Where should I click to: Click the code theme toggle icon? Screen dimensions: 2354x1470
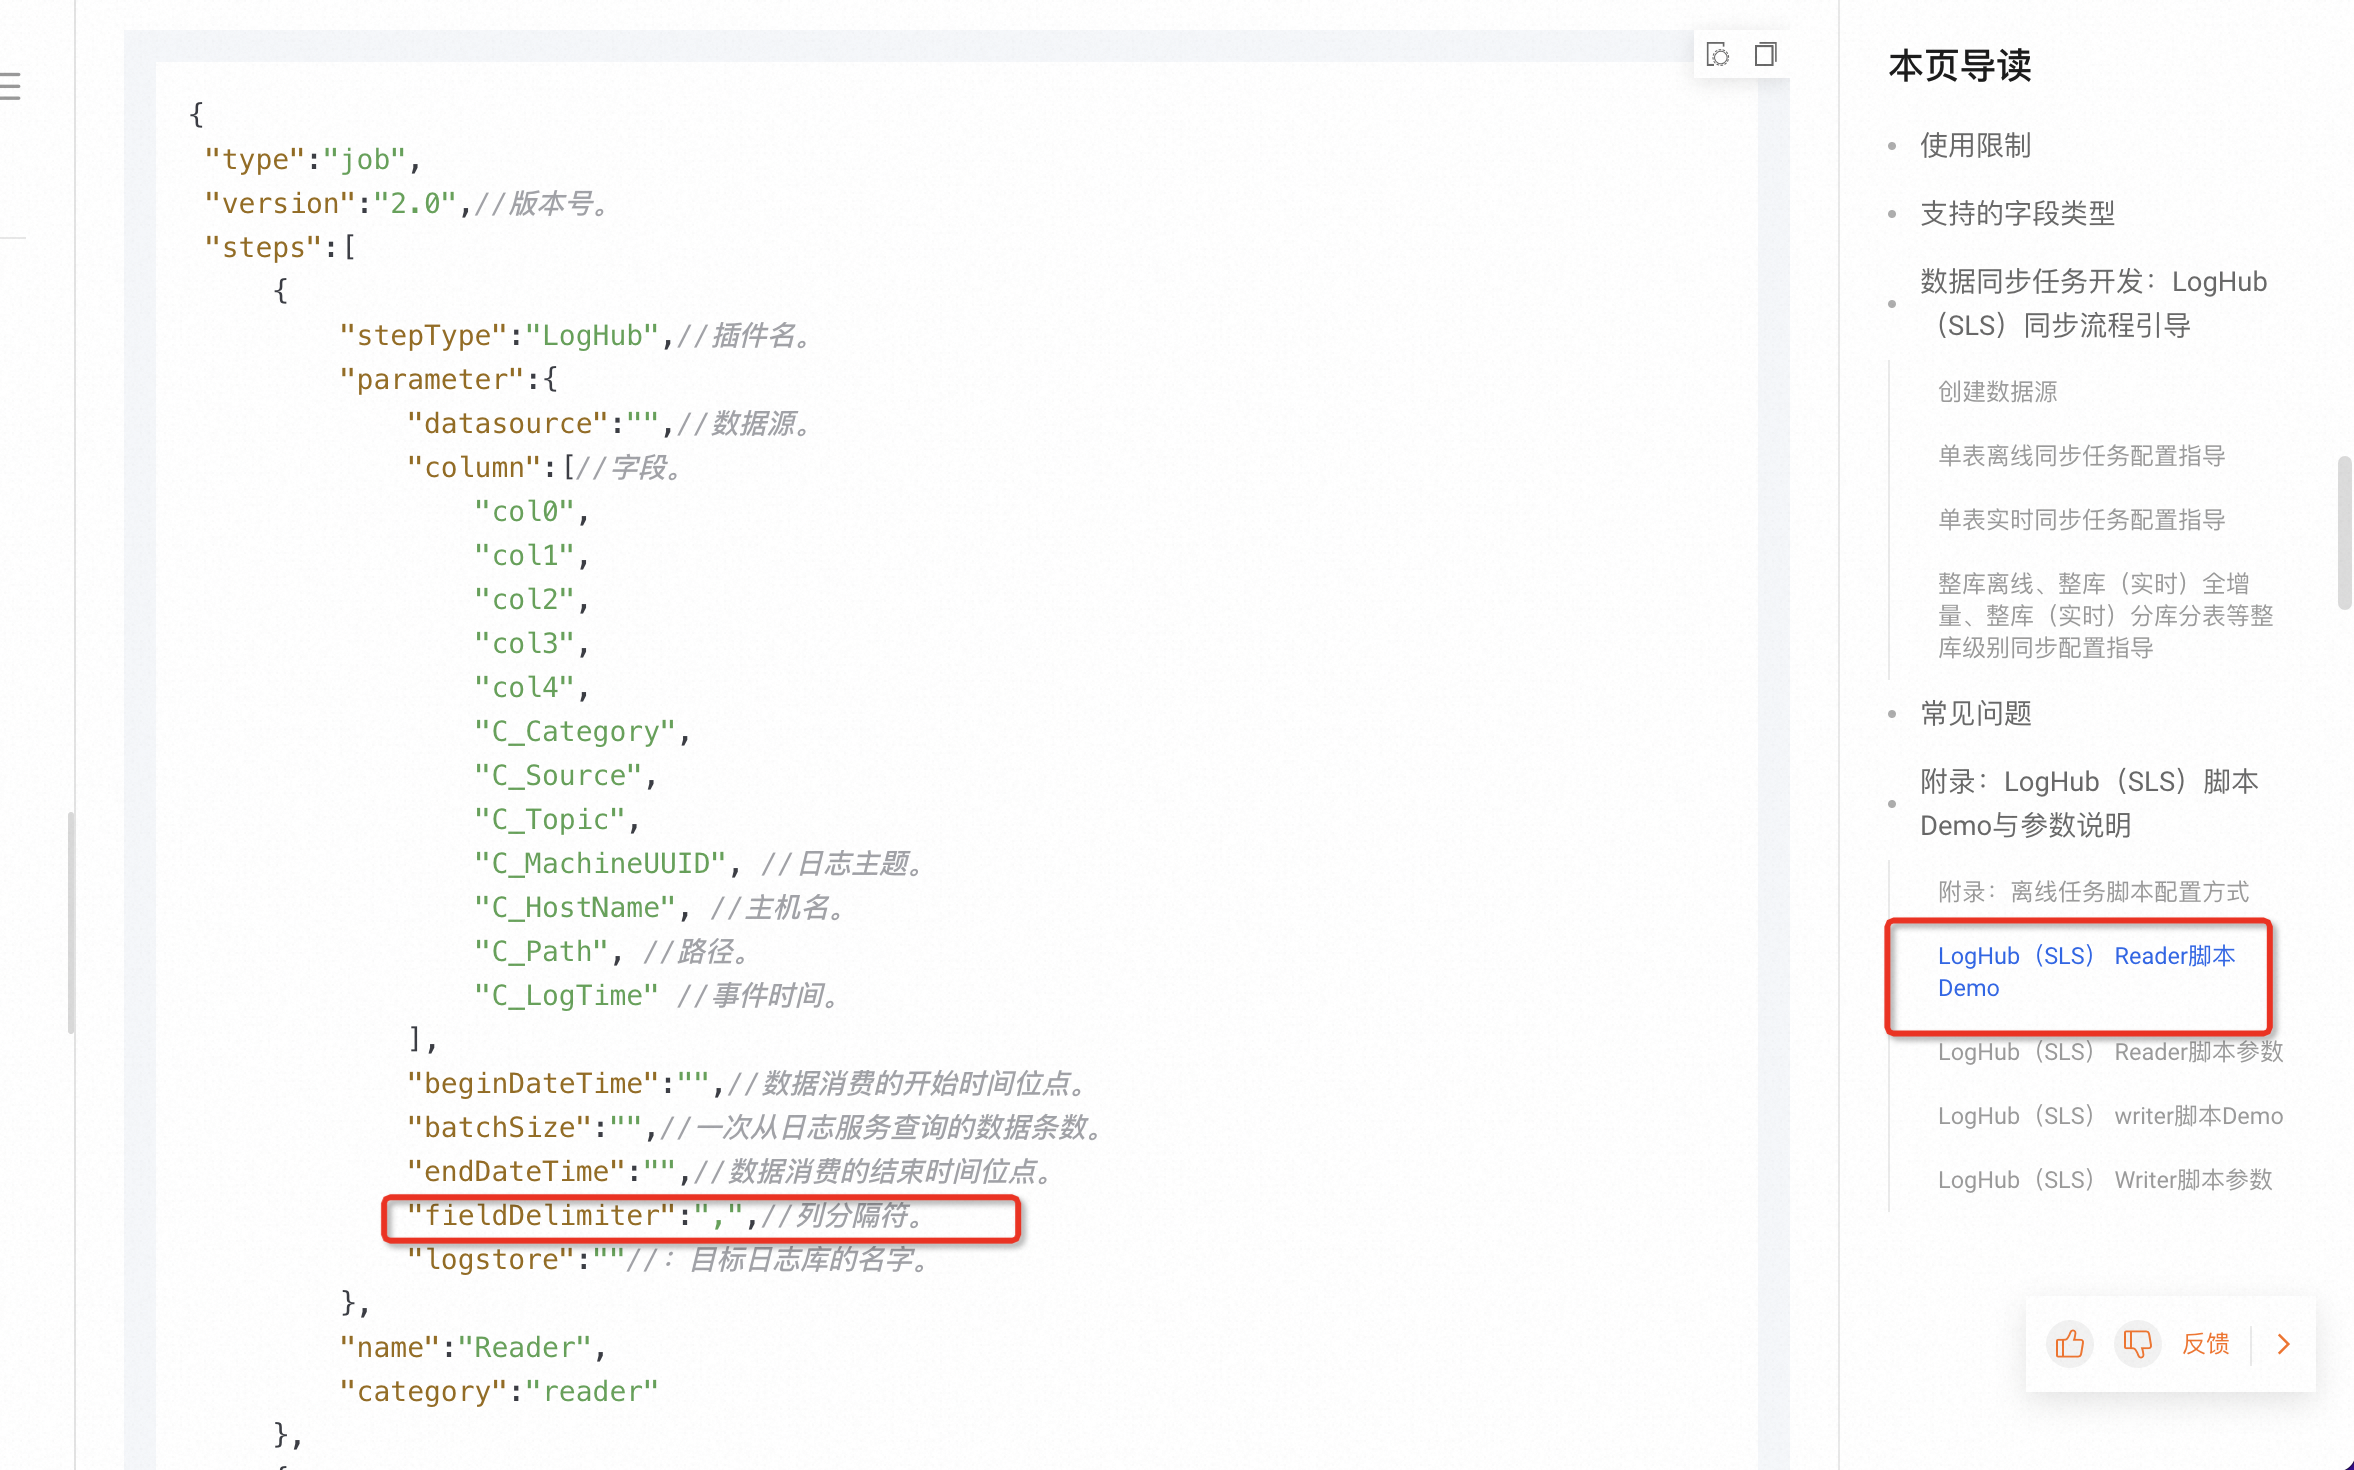pyautogui.click(x=1718, y=55)
